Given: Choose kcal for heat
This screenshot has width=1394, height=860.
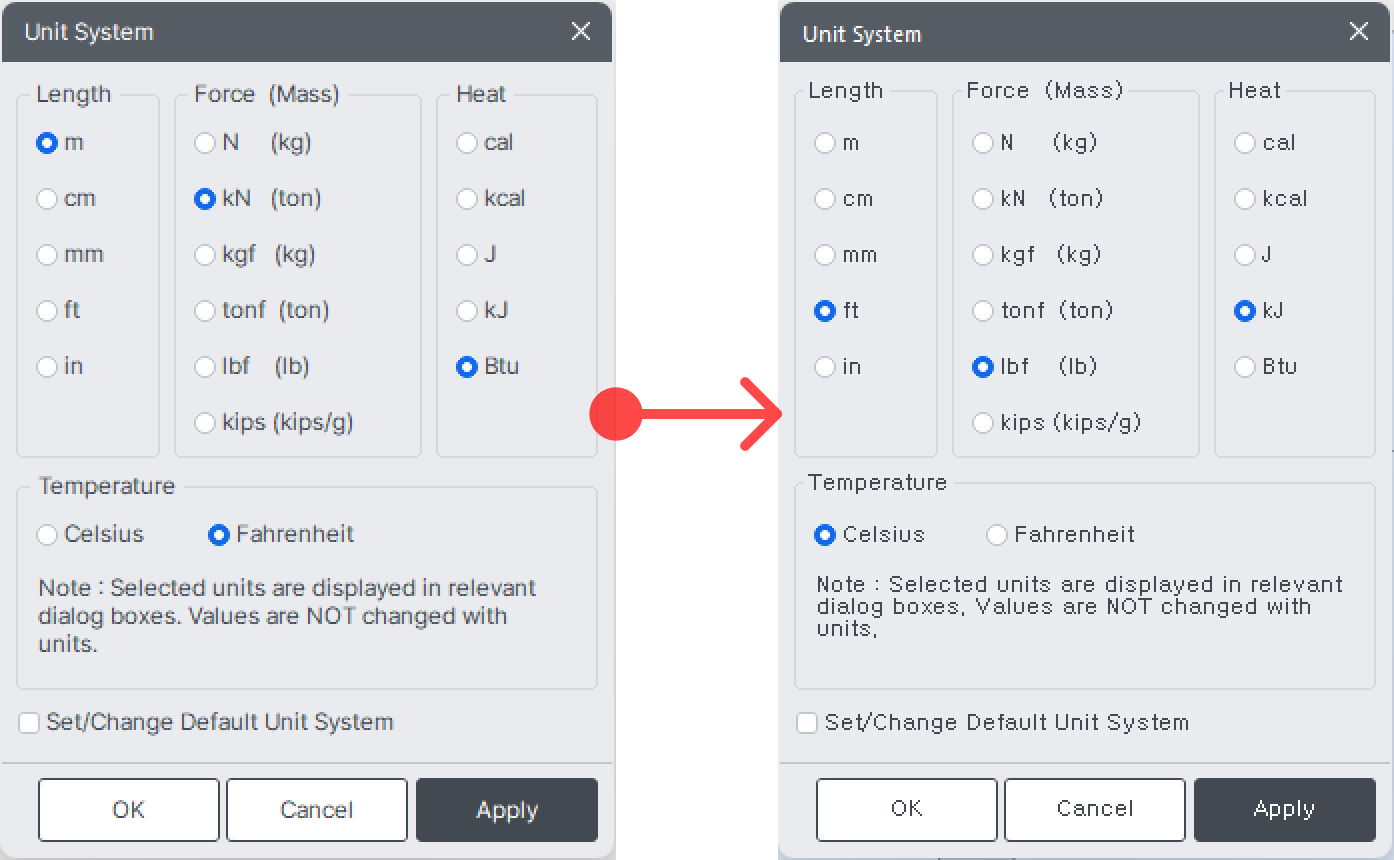Looking at the screenshot, I should coord(466,199).
